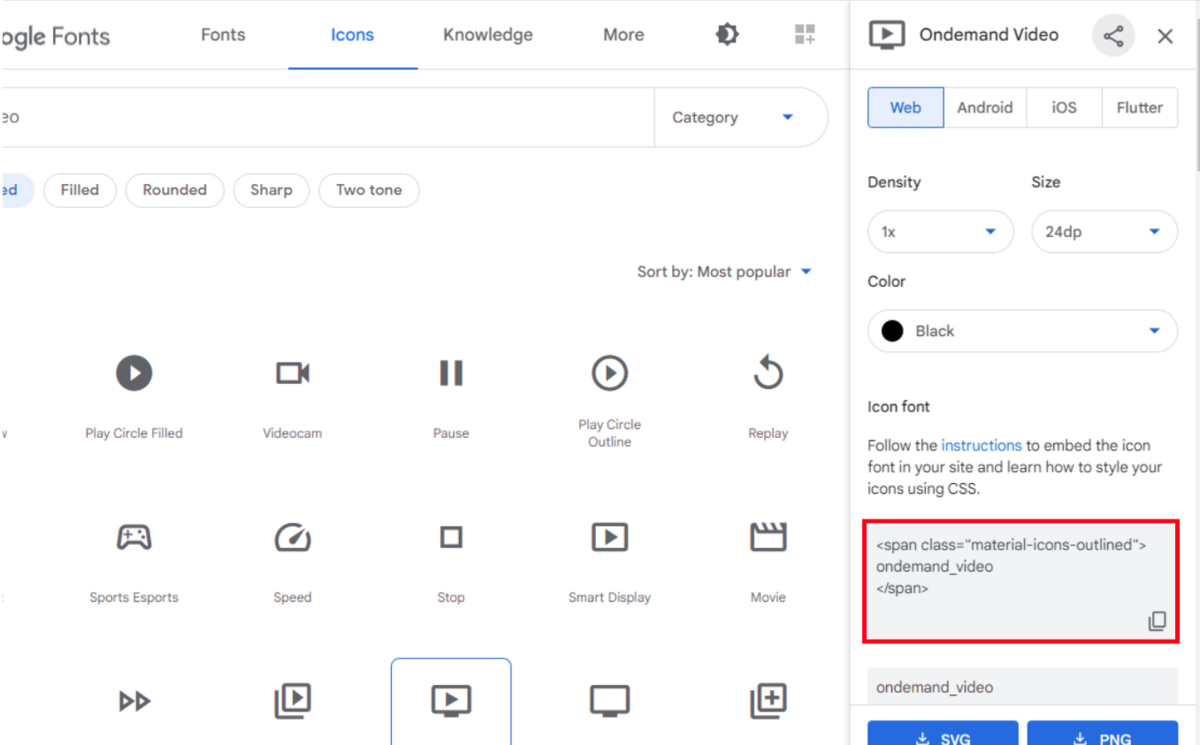Toggle the dark theme brightness icon
The image size is (1200, 745).
(727, 35)
